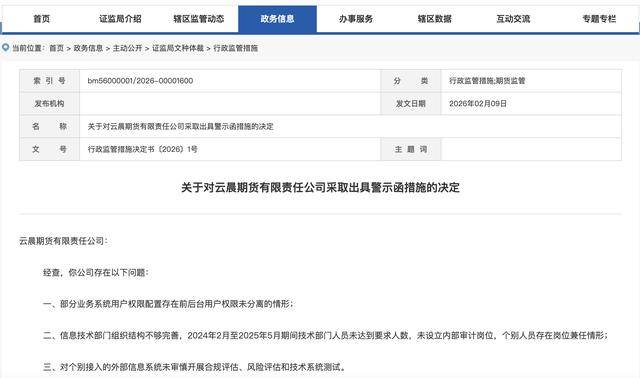
Task: Click the salutation 云晨期货有限责任公司:
Action: coord(63,241)
